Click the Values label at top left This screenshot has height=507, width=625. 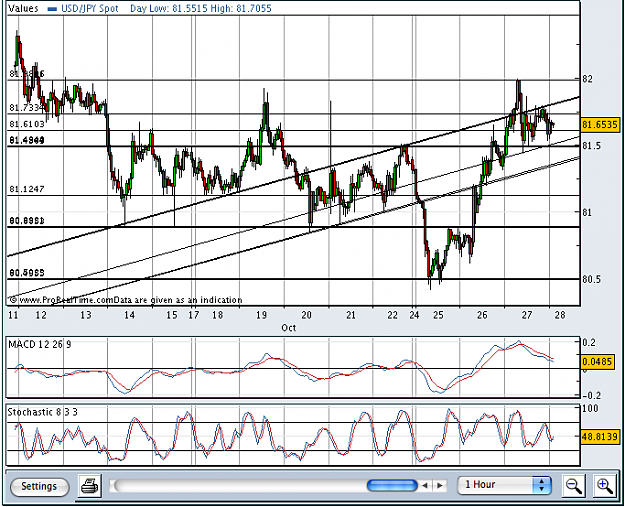(23, 8)
